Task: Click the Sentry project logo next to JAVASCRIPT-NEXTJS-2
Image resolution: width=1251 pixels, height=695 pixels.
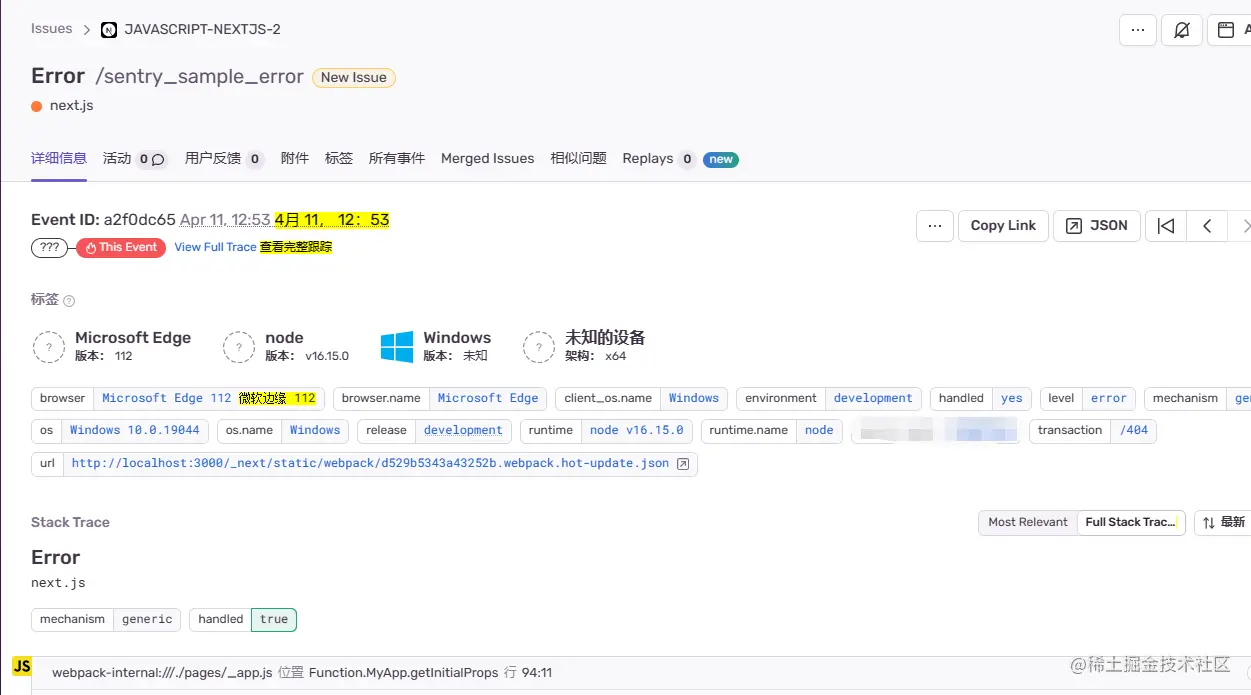Action: coord(109,29)
